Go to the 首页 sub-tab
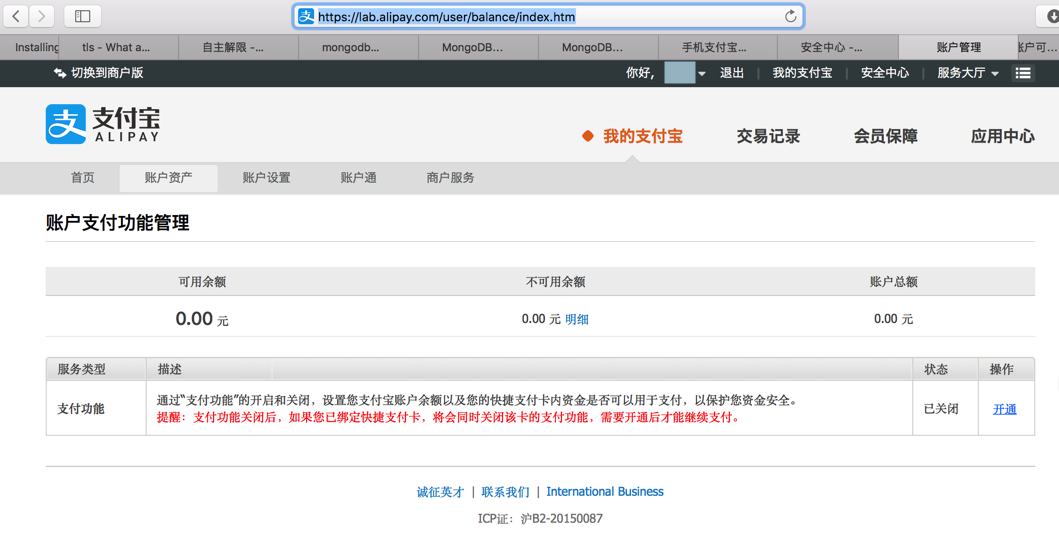This screenshot has height=537, width=1059. pos(82,178)
